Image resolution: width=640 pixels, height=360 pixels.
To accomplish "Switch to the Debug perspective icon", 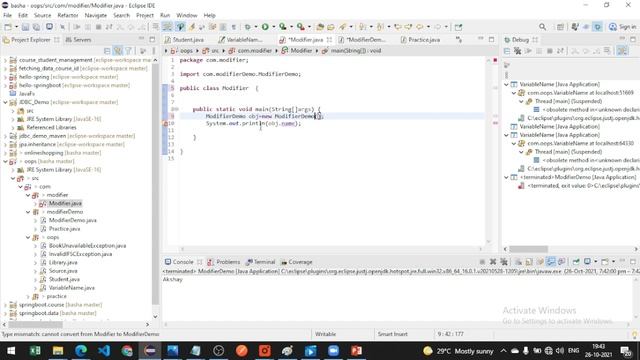I will point(598,27).
